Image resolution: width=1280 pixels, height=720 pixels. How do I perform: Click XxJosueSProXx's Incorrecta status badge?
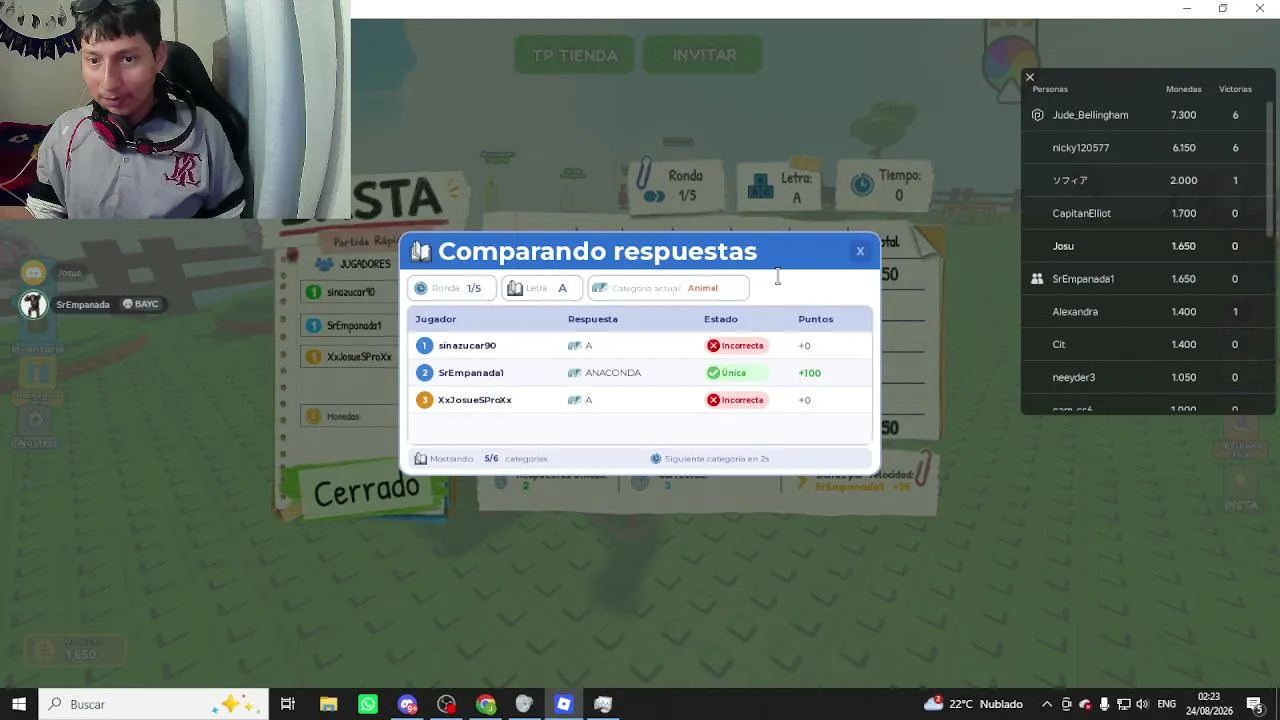coord(737,400)
